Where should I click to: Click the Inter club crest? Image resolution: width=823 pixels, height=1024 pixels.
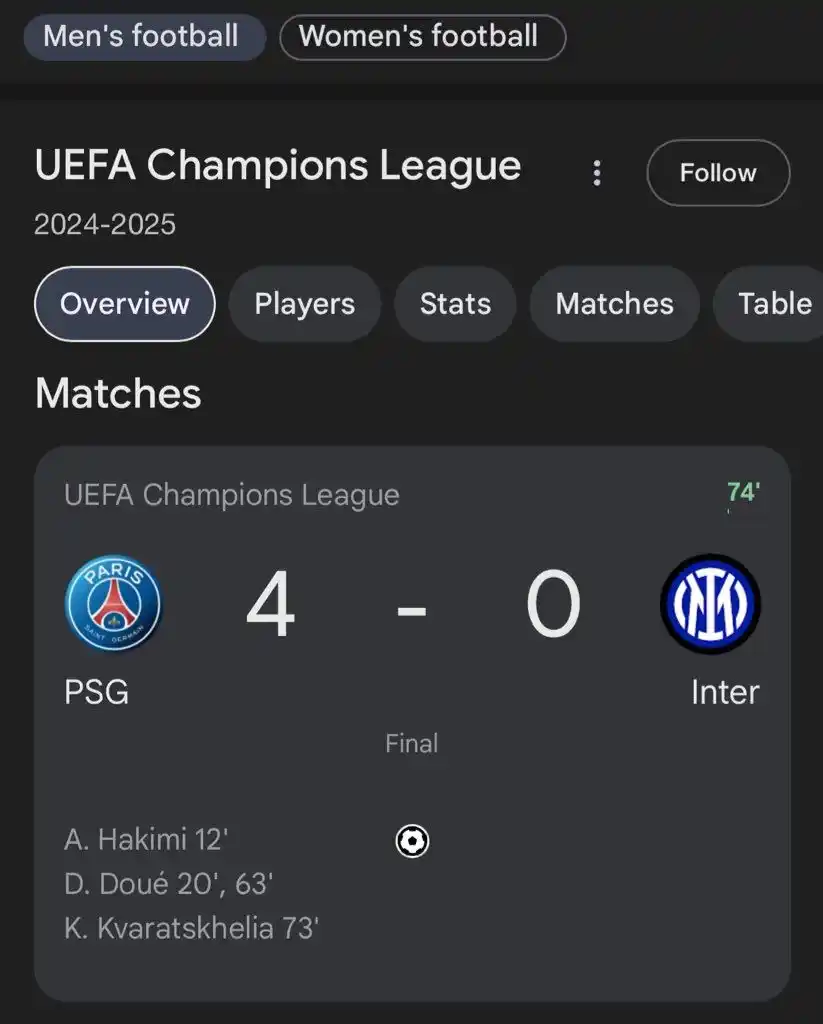pyautogui.click(x=710, y=604)
